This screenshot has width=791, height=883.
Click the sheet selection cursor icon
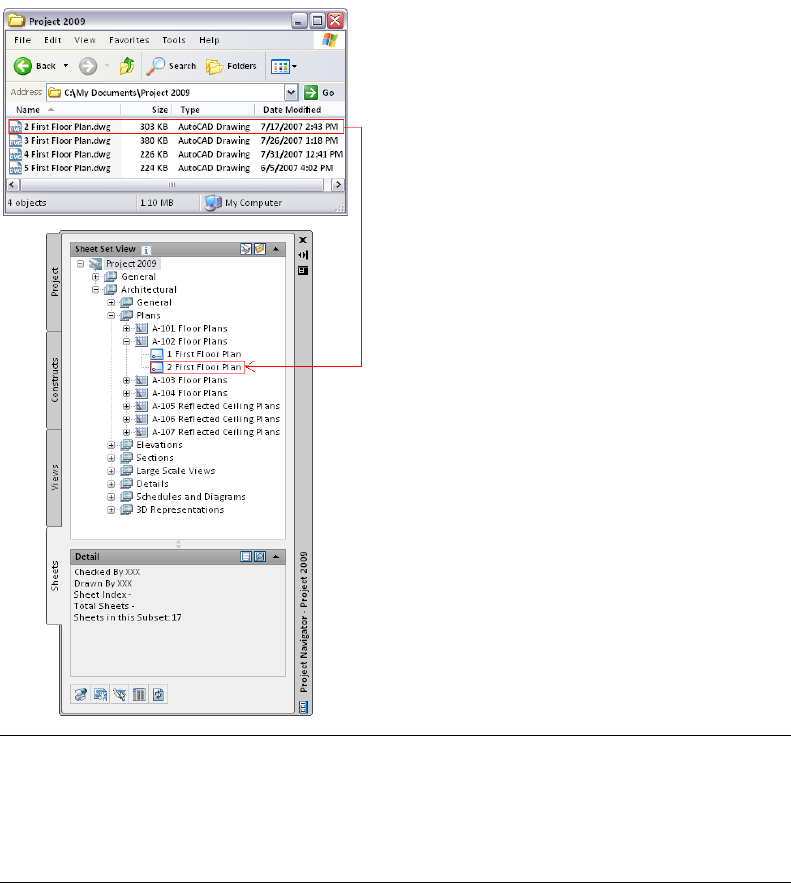120,694
